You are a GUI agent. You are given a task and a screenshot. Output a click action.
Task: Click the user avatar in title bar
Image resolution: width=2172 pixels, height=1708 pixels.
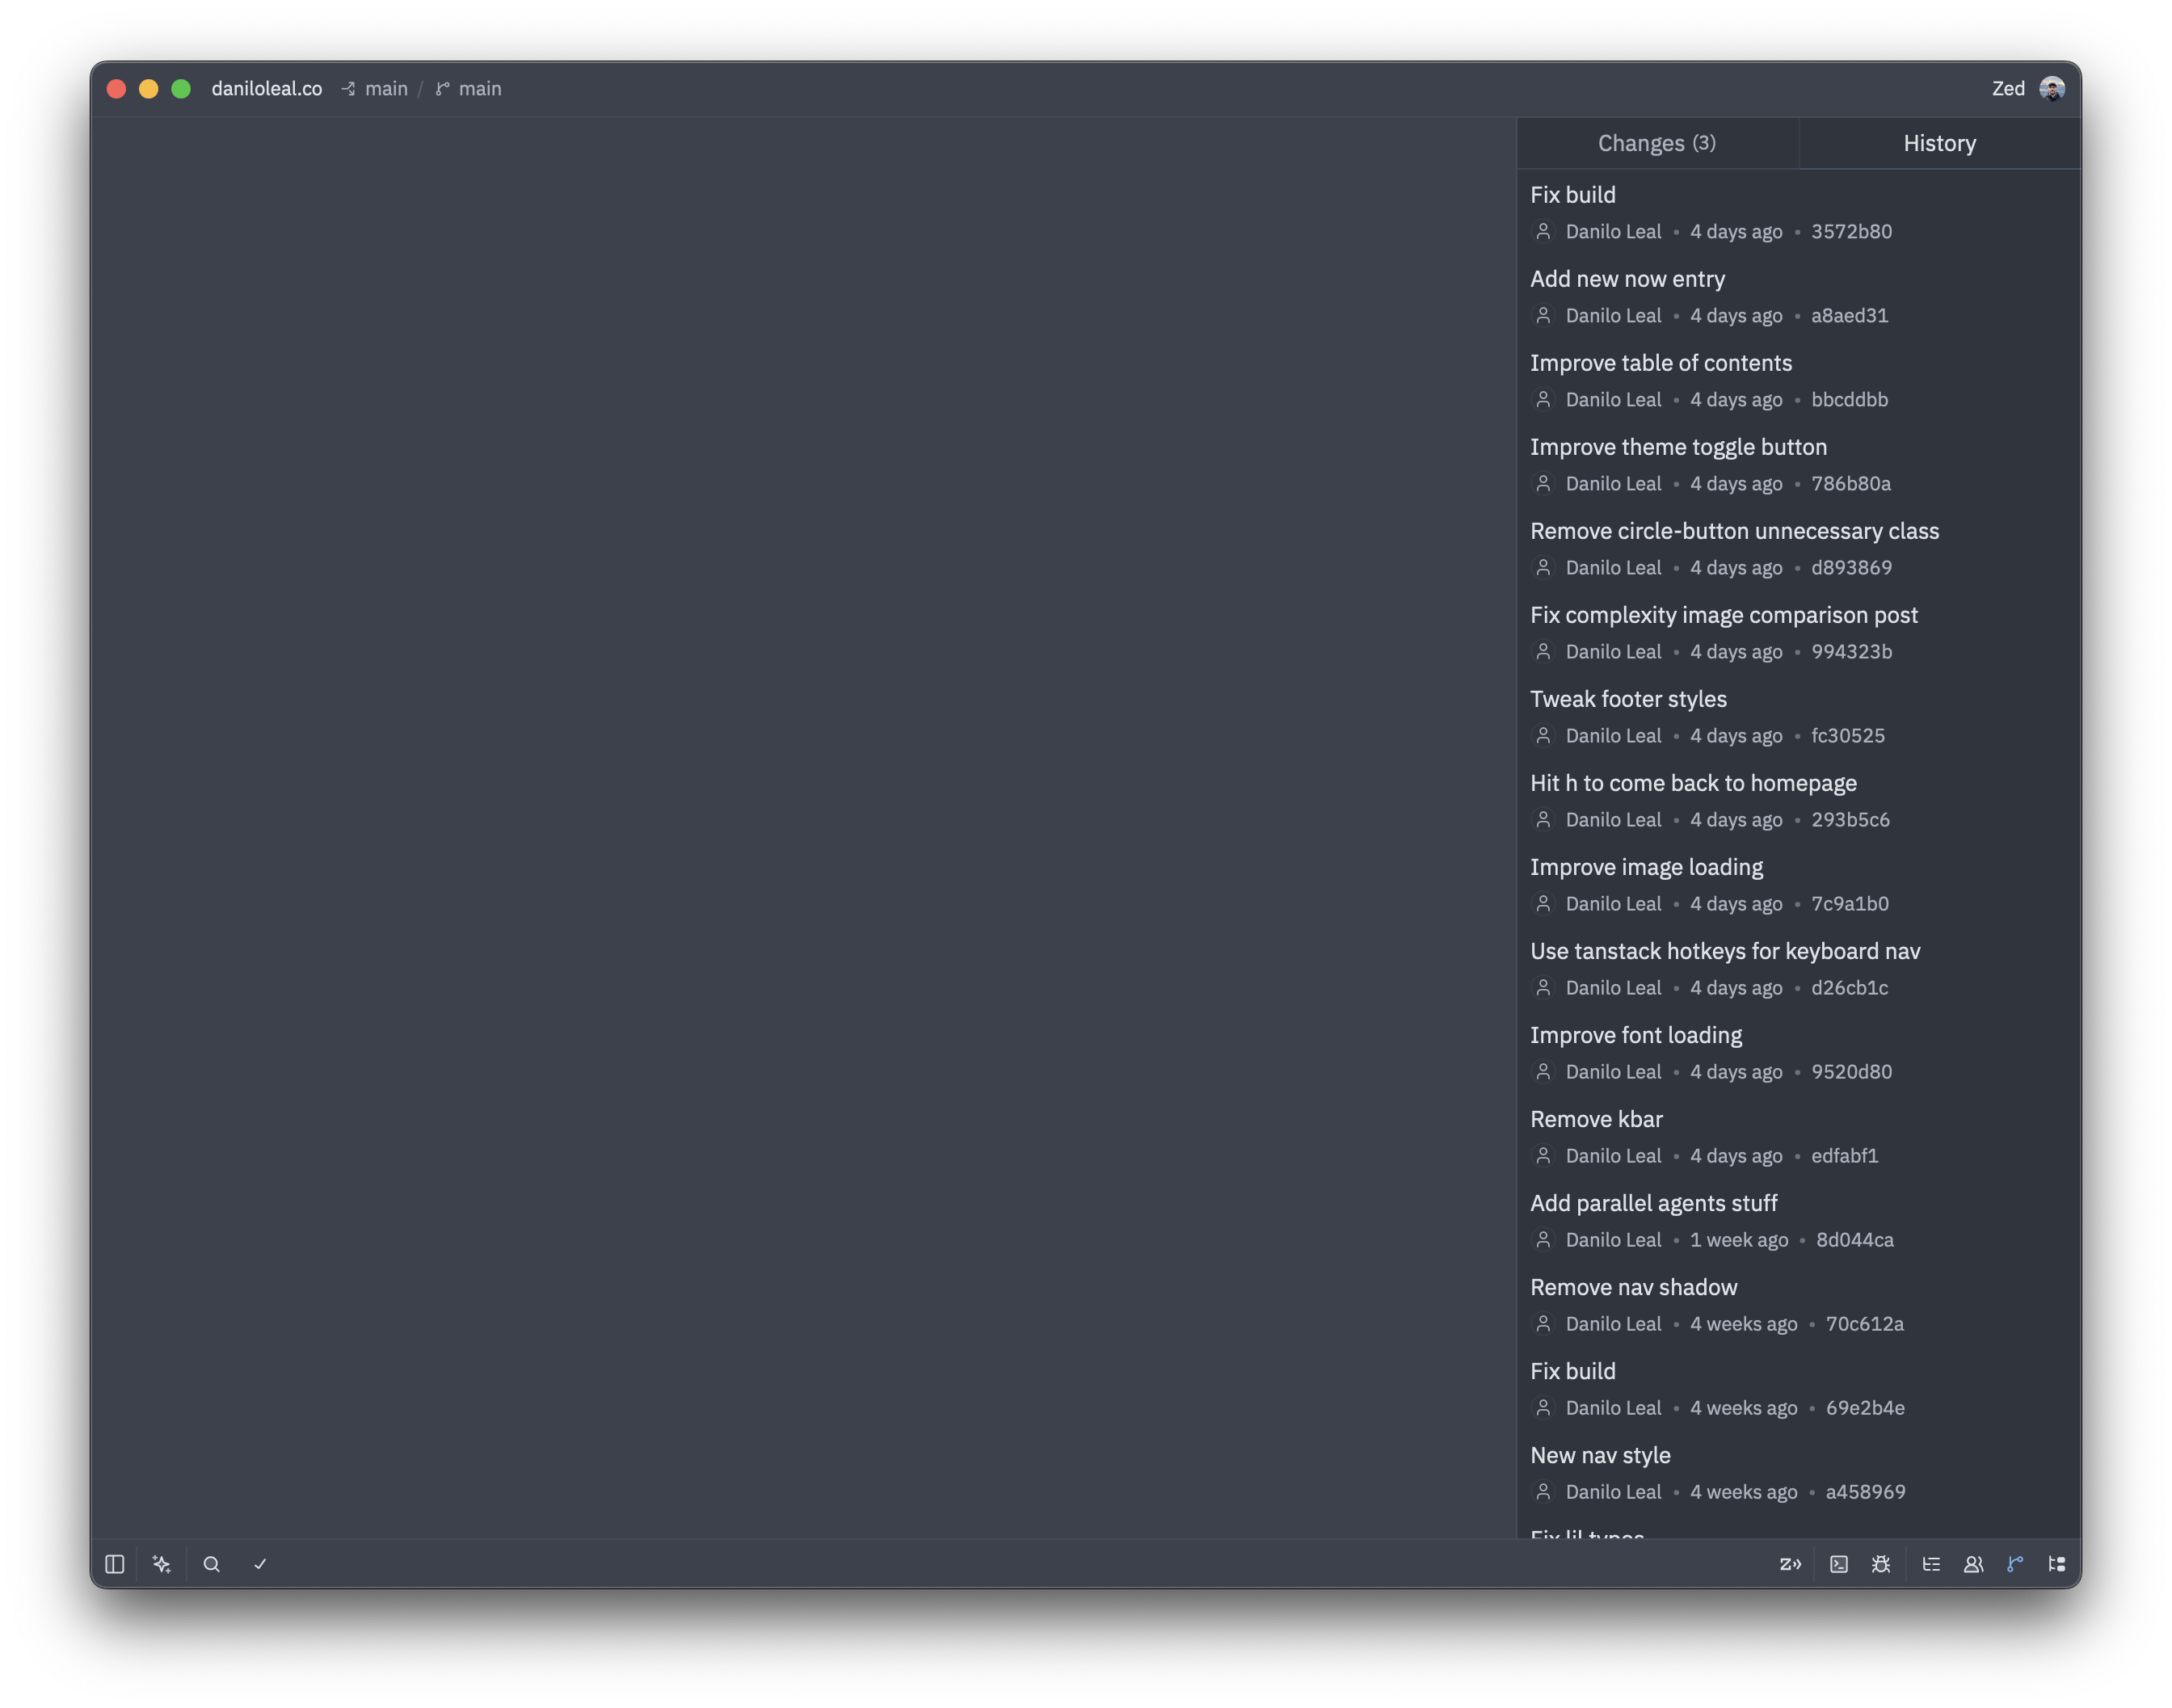(2052, 89)
